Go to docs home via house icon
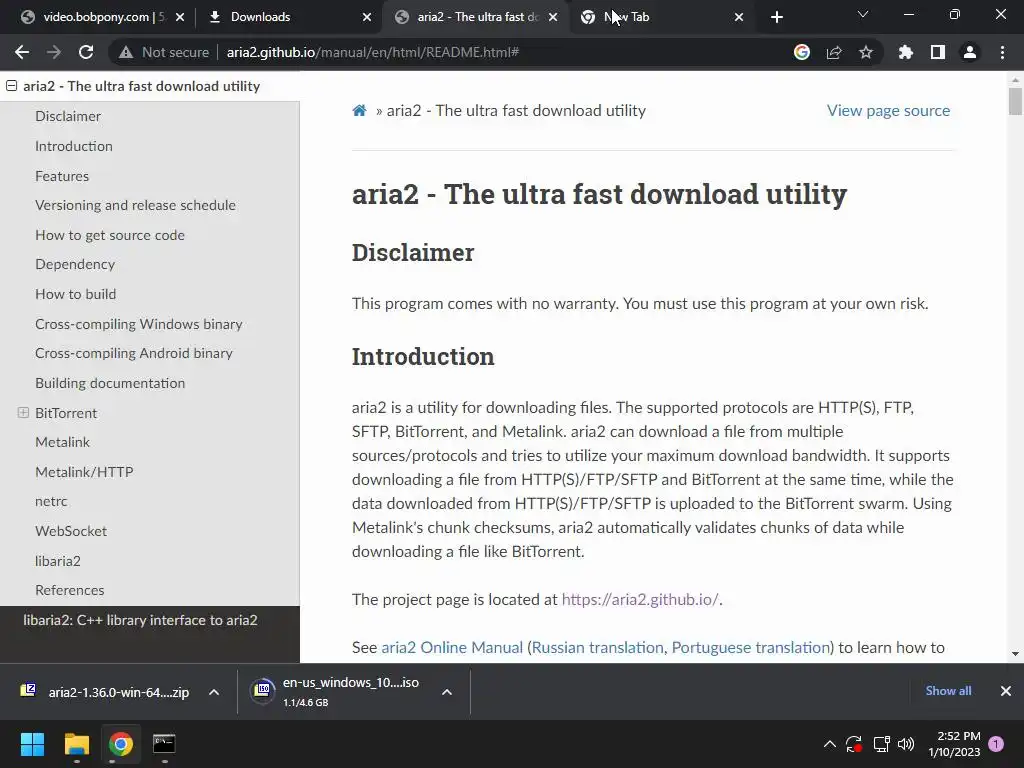This screenshot has height=768, width=1024. pos(359,110)
